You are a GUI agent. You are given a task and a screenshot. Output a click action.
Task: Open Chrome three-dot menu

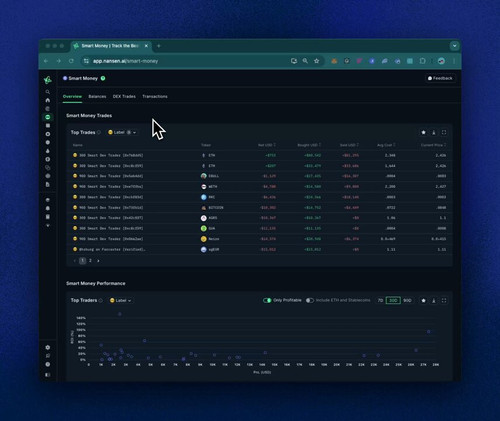(x=454, y=61)
